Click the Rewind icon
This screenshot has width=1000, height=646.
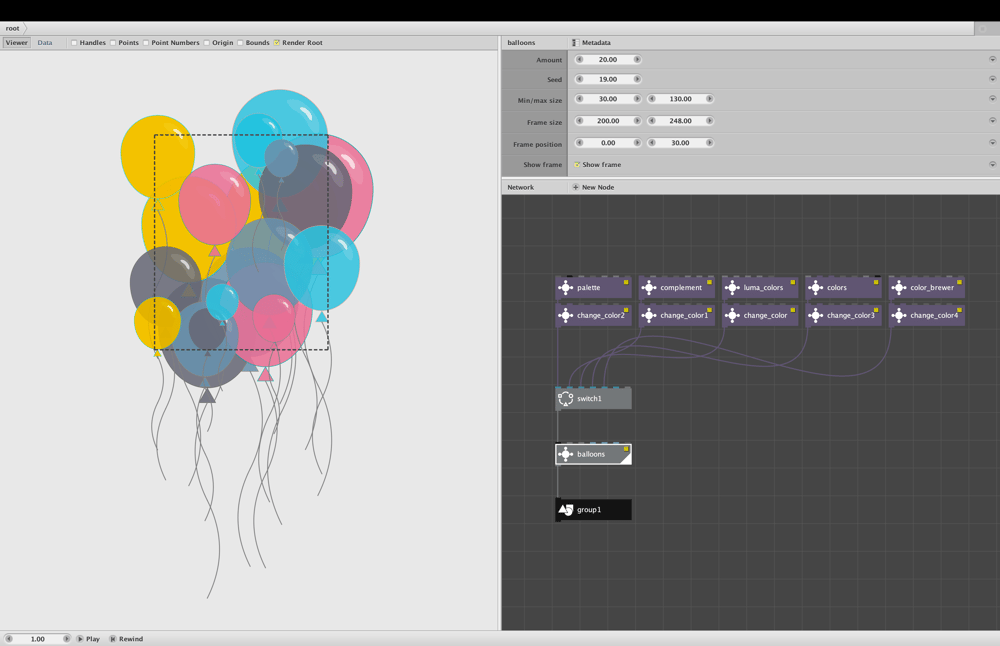click(x=113, y=638)
